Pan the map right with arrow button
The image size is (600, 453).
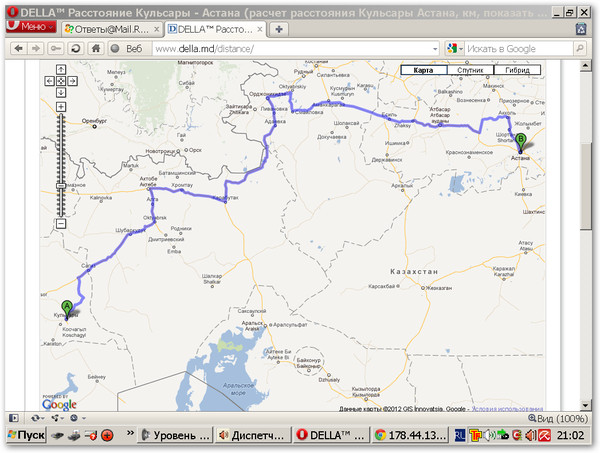coord(70,81)
